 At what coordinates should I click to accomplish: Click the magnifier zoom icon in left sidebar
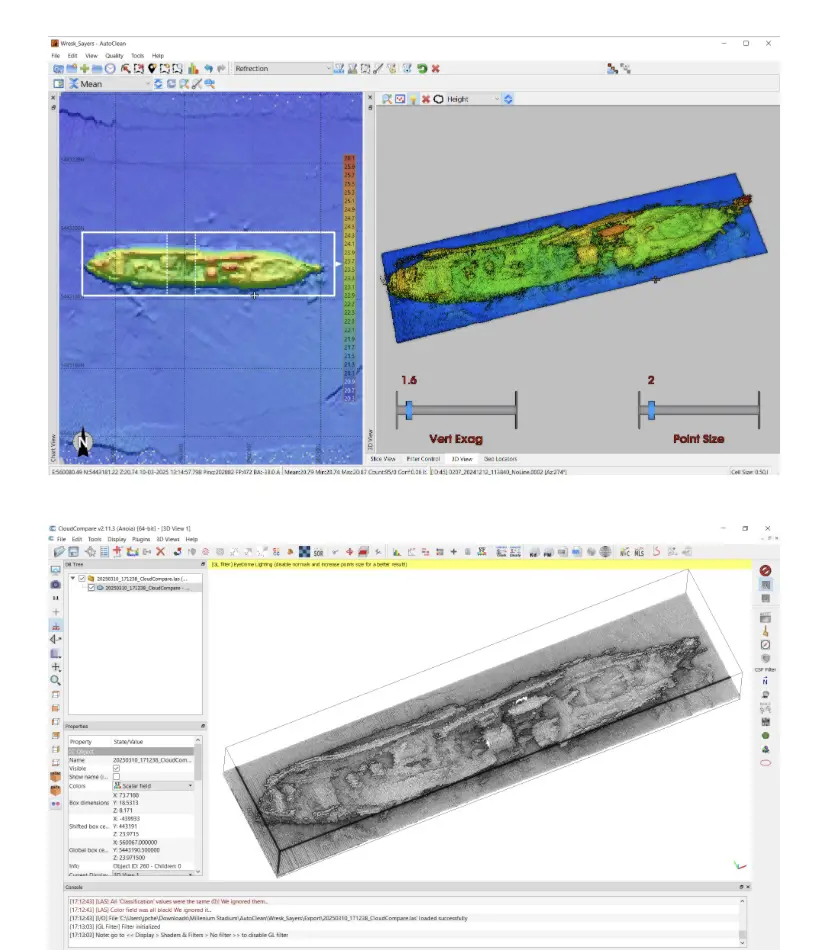tap(56, 679)
